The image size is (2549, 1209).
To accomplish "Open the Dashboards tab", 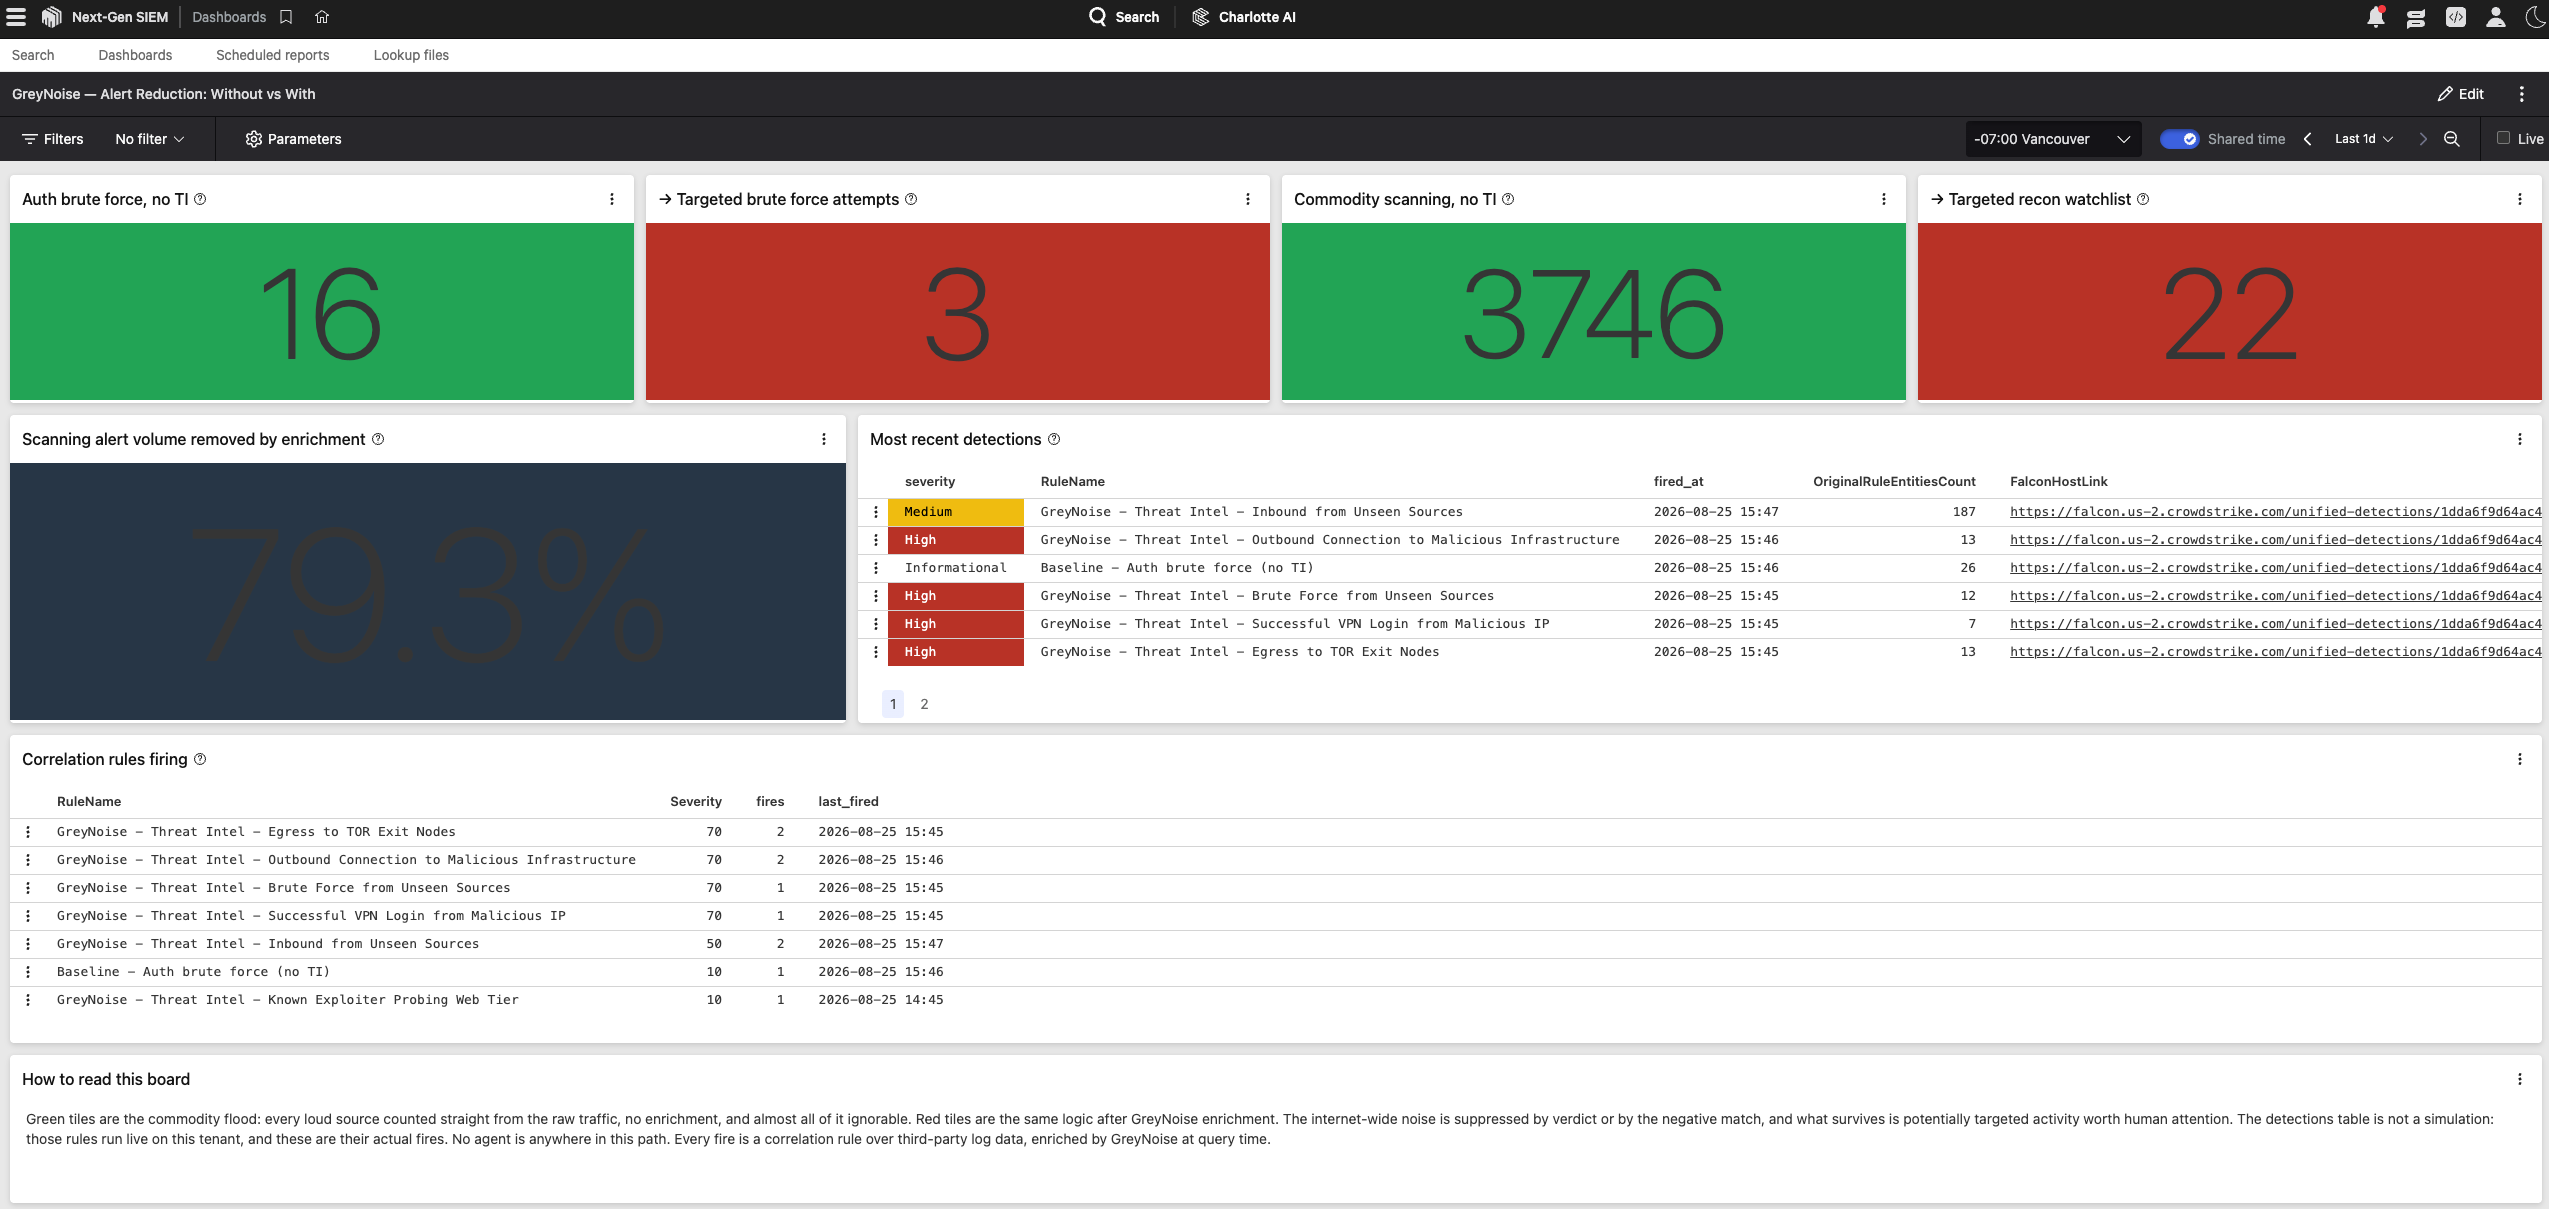I will tap(135, 55).
